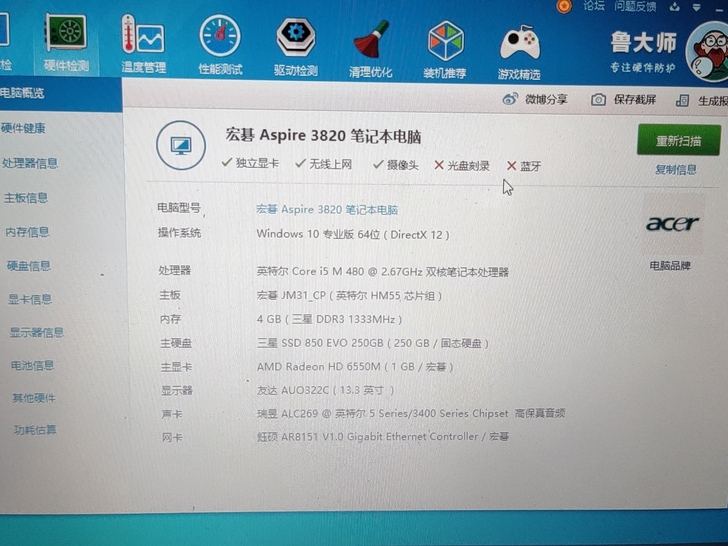Click the 宏碁 JM31_CP motherboard value
Image resolution: width=728 pixels, height=546 pixels.
tap(349, 295)
